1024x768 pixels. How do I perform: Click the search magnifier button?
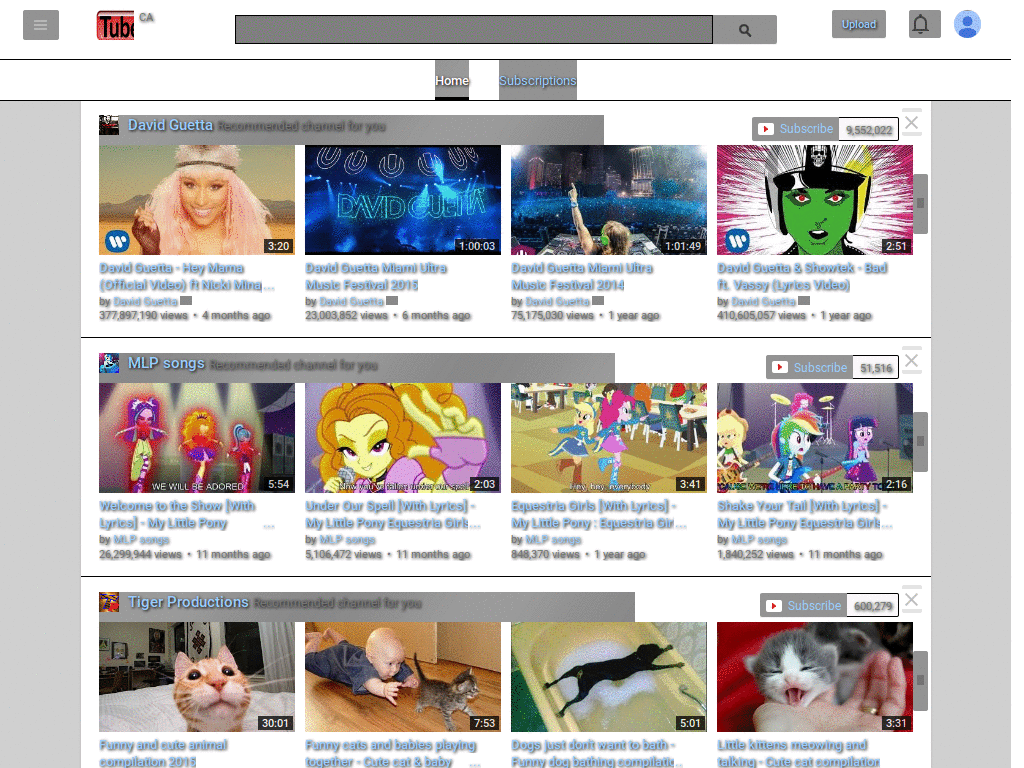point(744,30)
